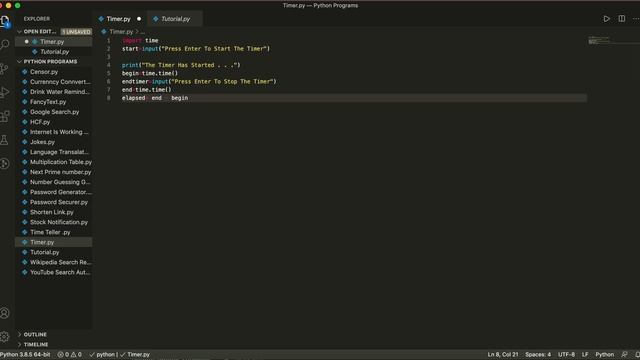Click the 1 UNSAVED badge
Image resolution: width=640 pixels, height=360 pixels.
tap(76, 31)
